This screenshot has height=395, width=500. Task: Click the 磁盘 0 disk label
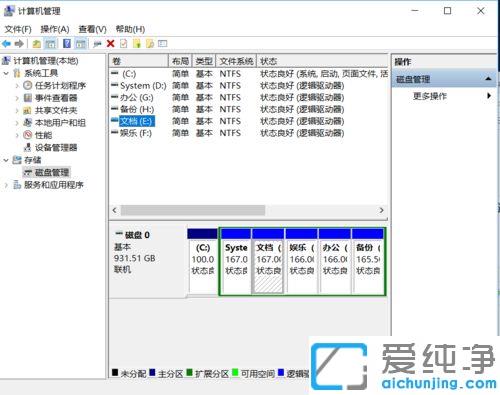click(x=137, y=235)
